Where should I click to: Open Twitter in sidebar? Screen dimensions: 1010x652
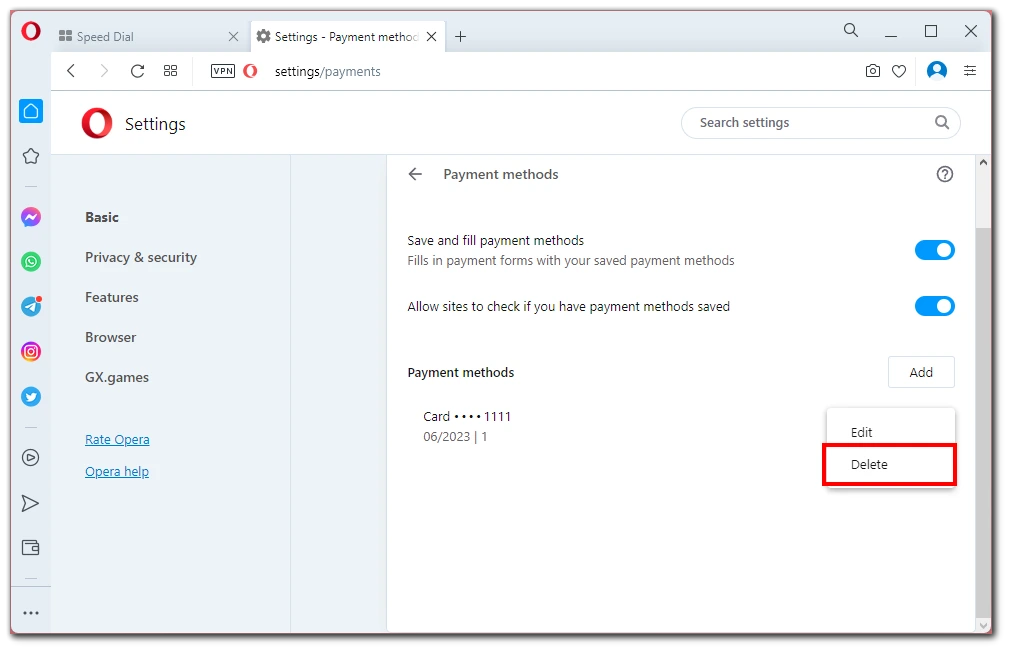(x=31, y=397)
